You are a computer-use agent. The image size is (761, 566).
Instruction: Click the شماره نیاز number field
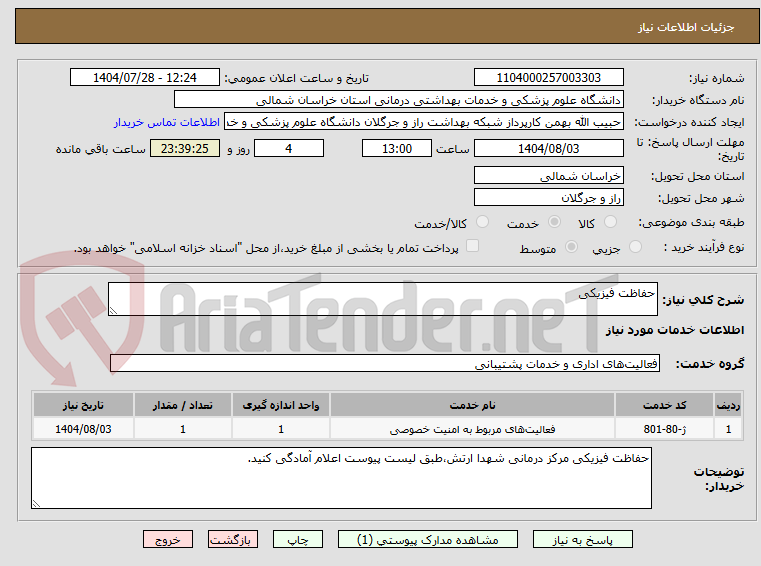[548, 78]
